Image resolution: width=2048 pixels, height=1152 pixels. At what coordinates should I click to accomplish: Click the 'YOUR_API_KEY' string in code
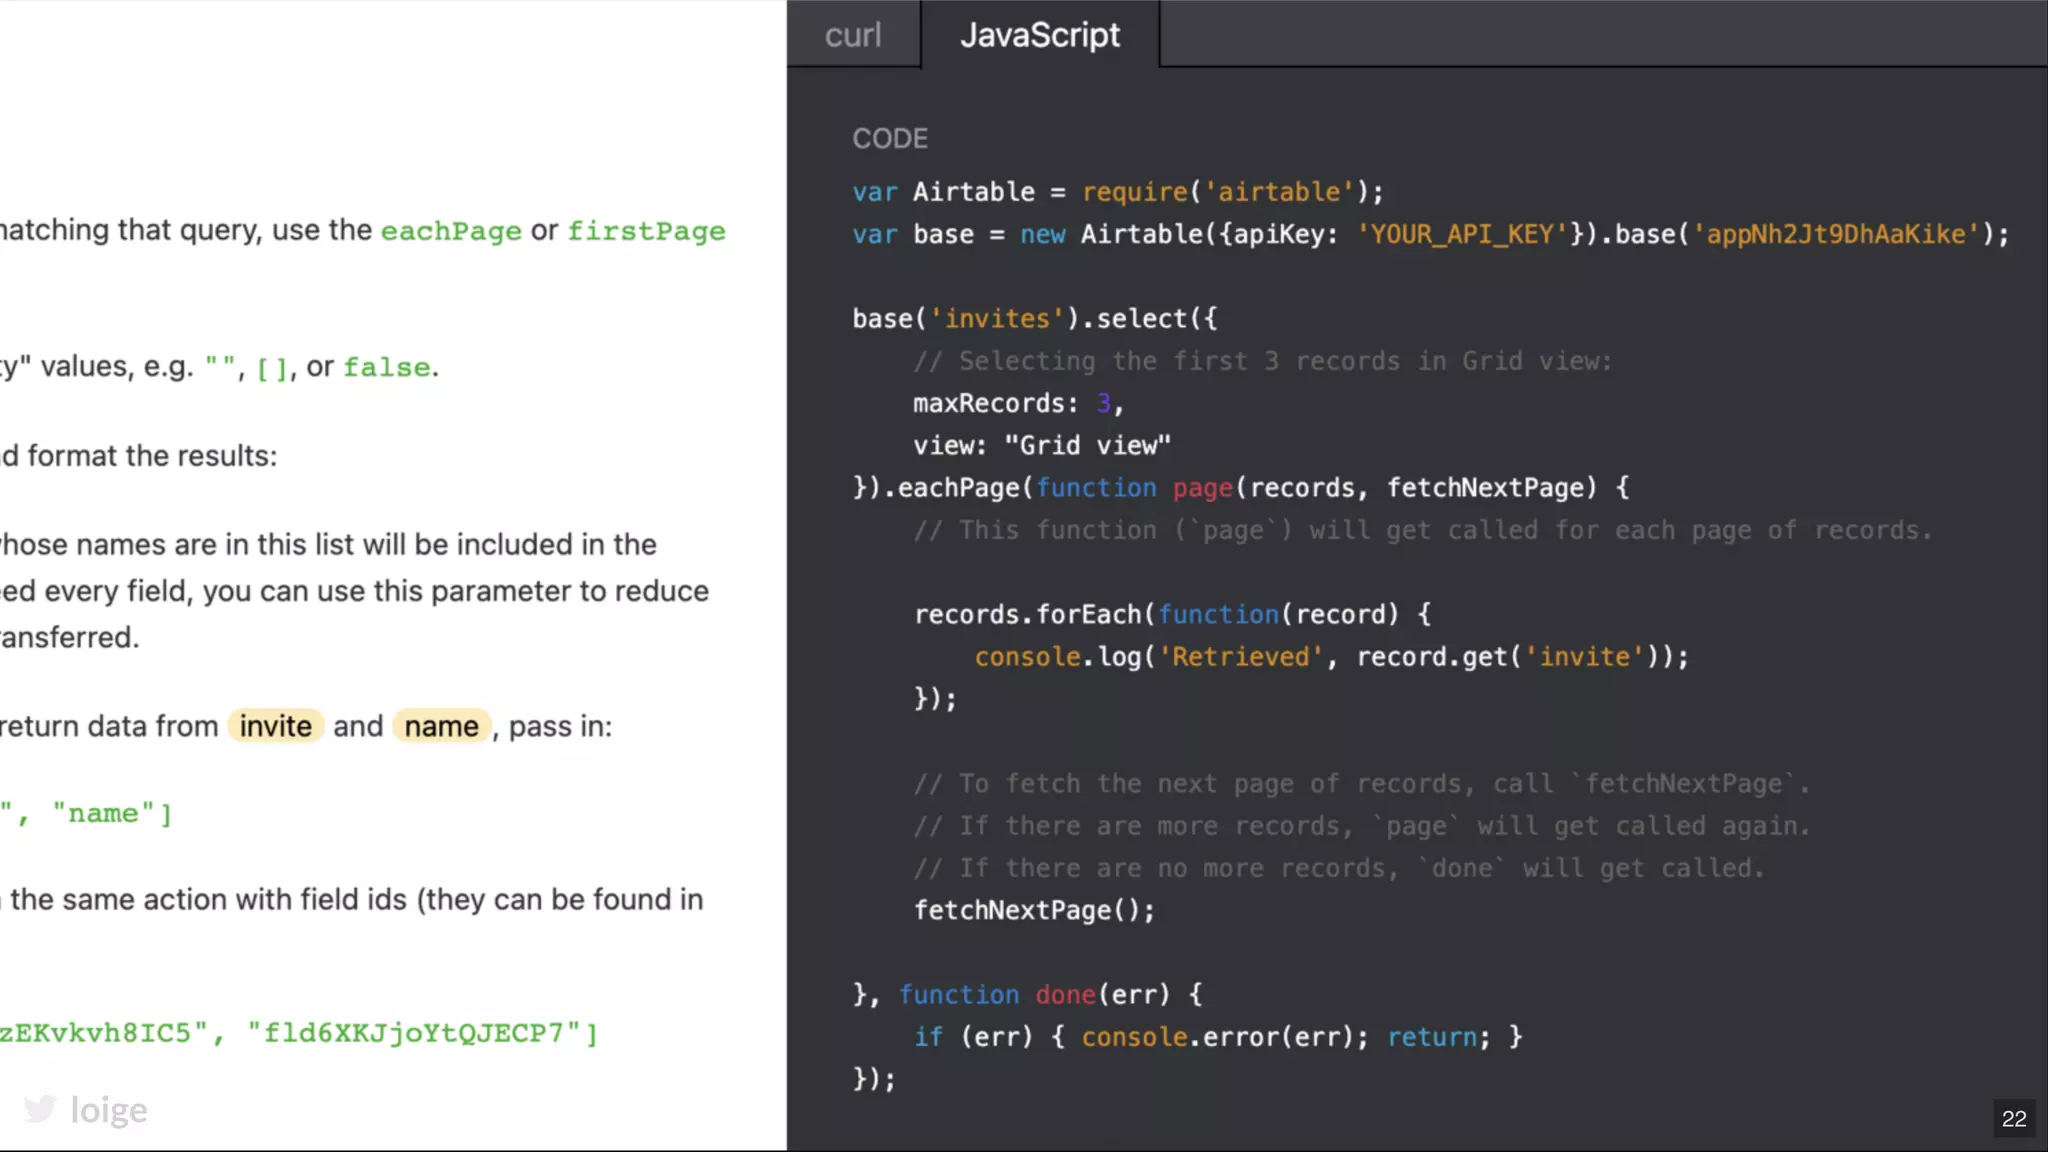1461,234
